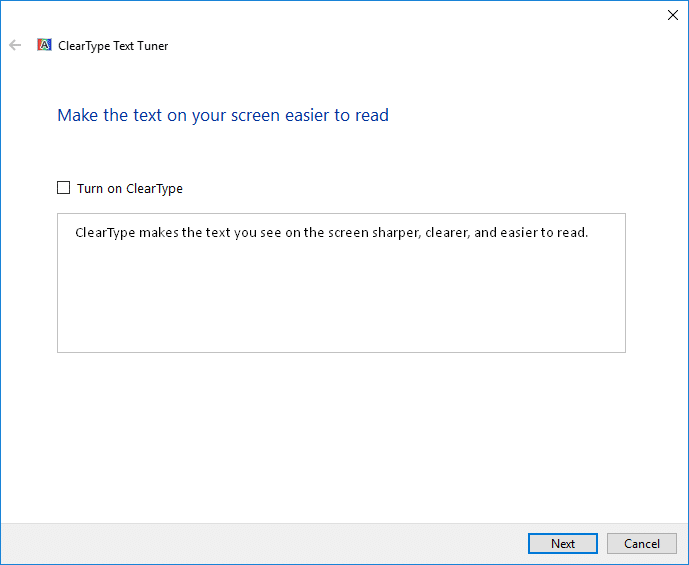Click the "Turn on ClearType" label text
This screenshot has height=565, width=689.
(129, 188)
